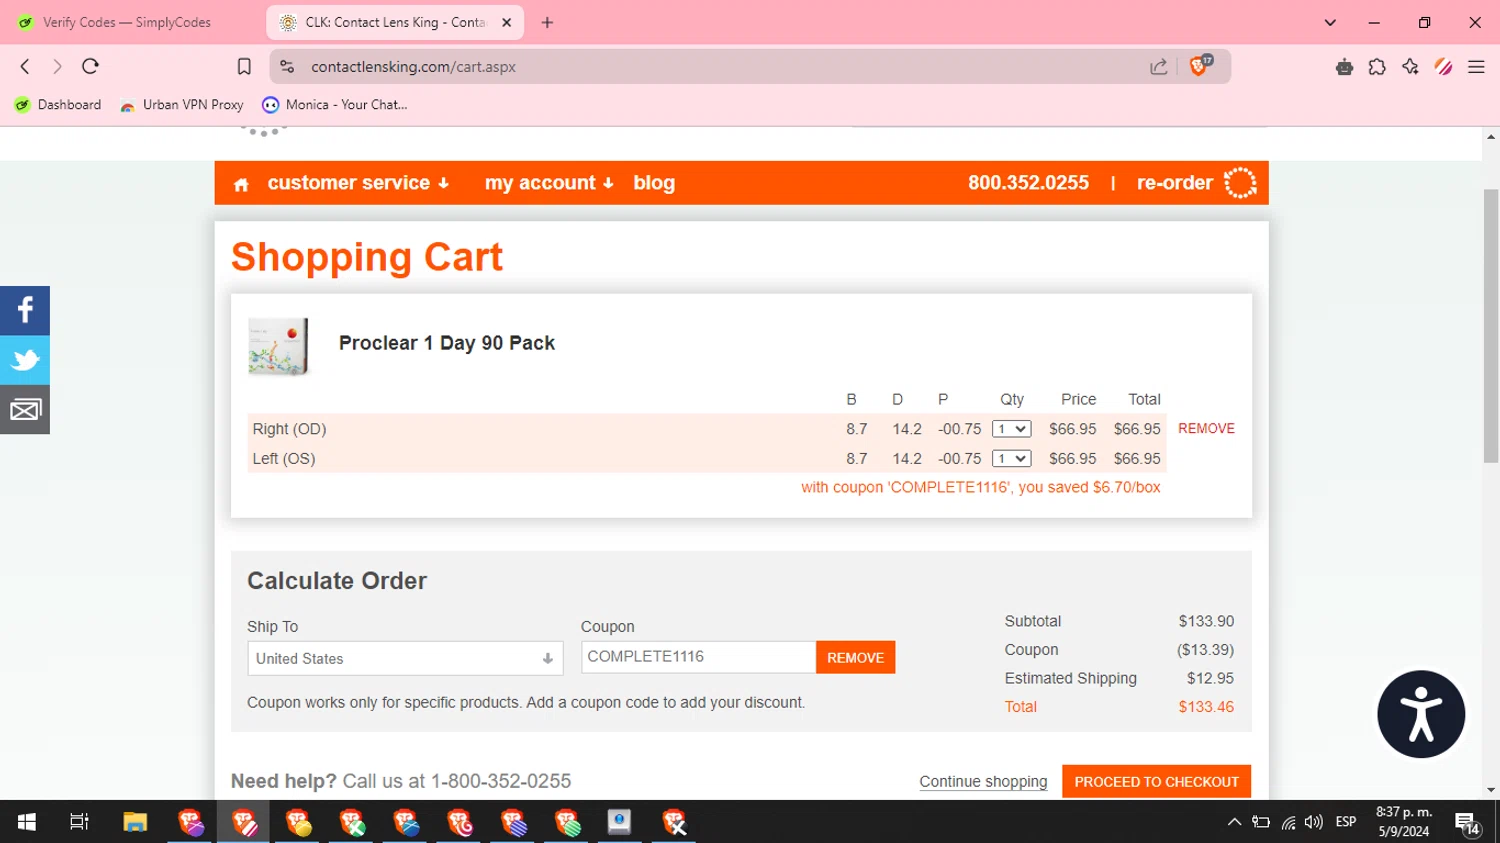Viewport: 1500px width, 843px height.
Task: Remove Proclear 1 Day from cart
Action: [1206, 428]
